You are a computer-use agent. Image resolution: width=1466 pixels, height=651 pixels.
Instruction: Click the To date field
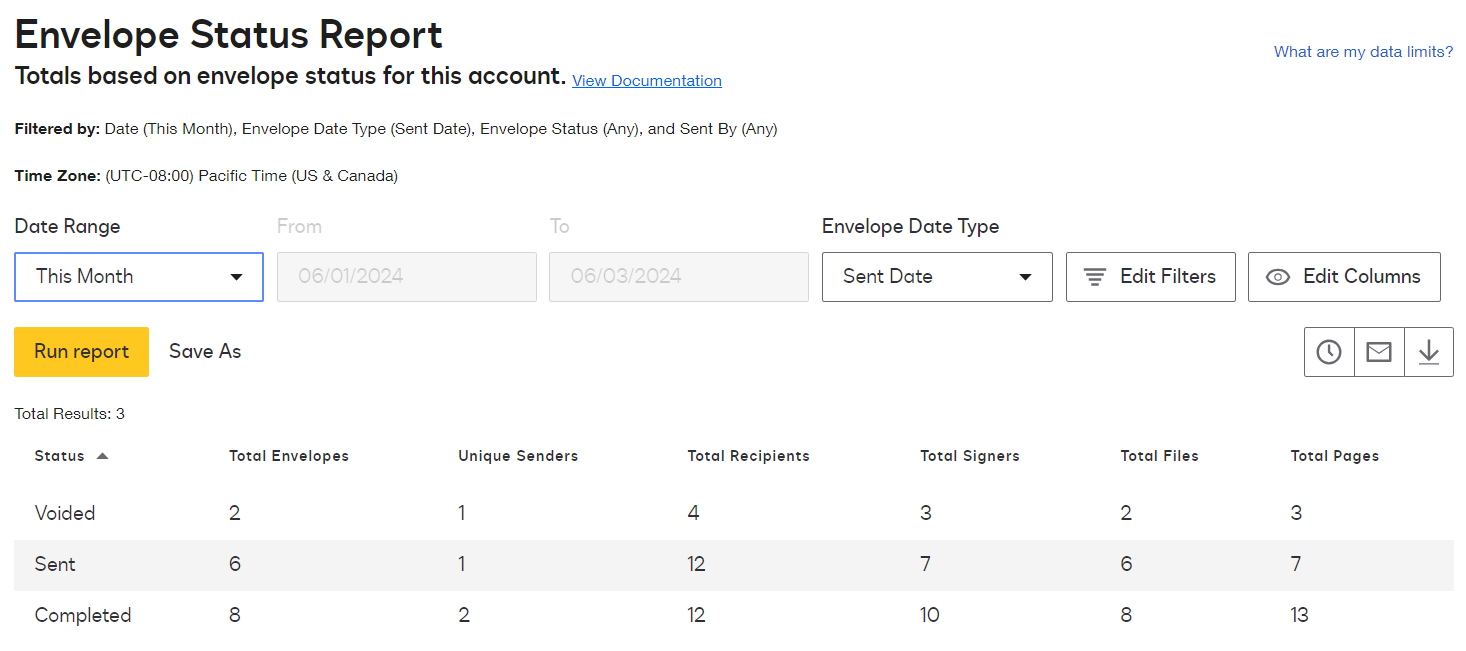click(678, 277)
